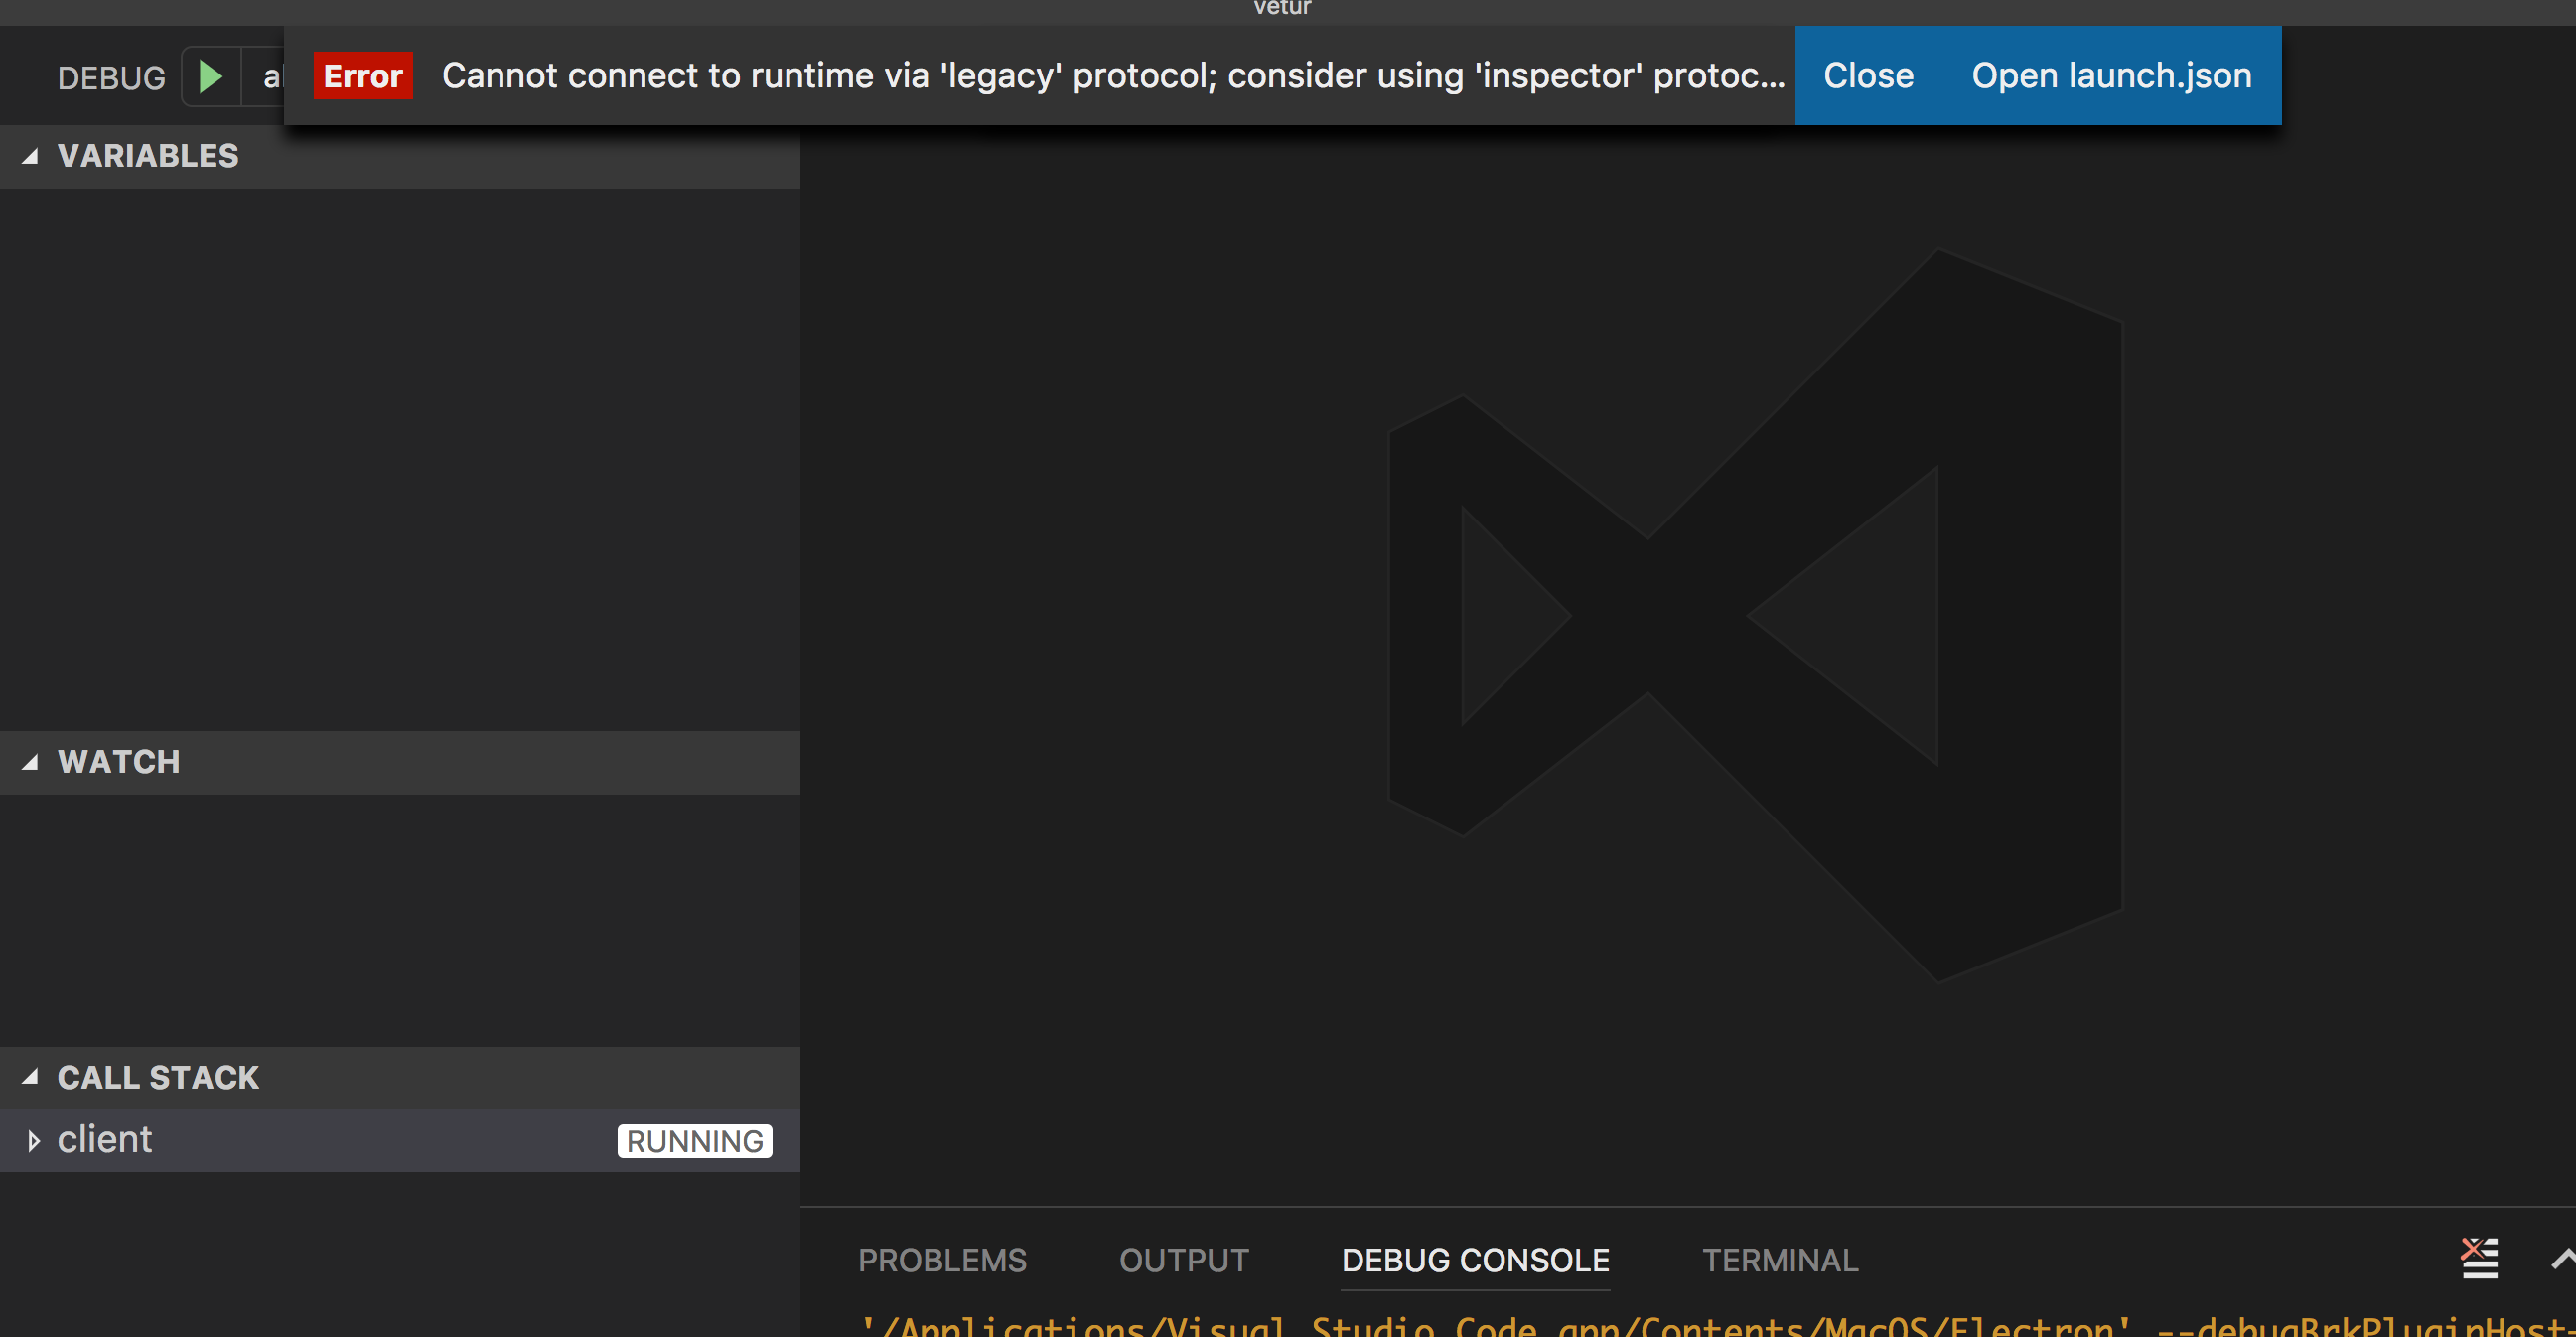The image size is (2576, 1337).
Task: Select the DEBUG CONSOLE tab
Action: pos(1474,1261)
